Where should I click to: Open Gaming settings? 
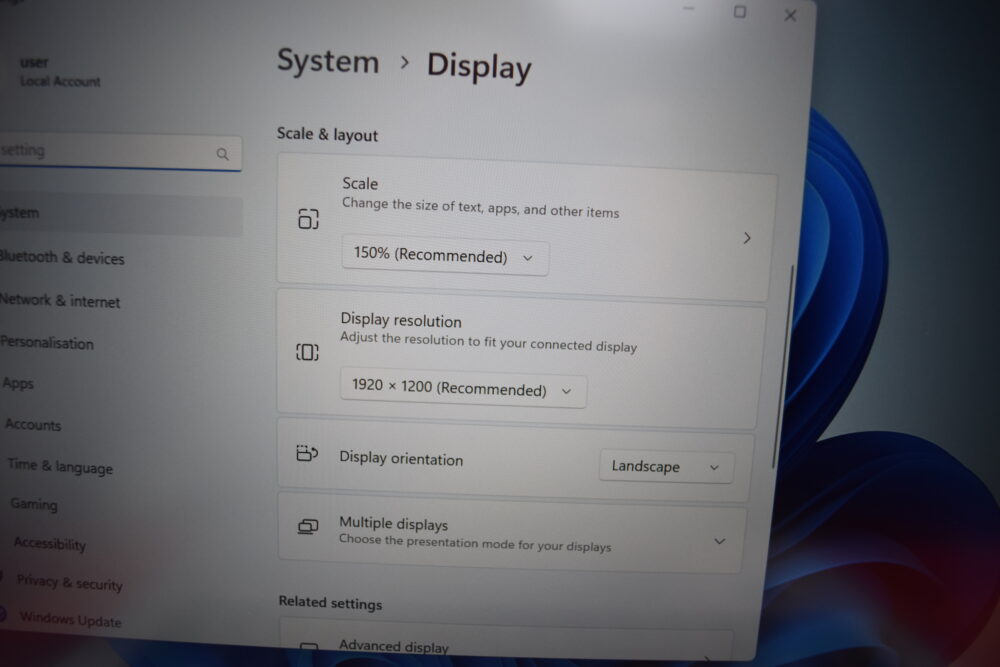(34, 504)
